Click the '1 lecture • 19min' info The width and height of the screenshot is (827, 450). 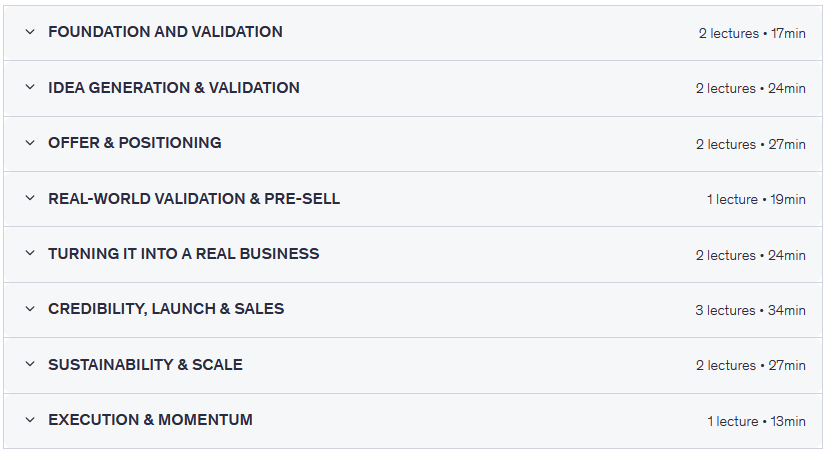(x=756, y=199)
